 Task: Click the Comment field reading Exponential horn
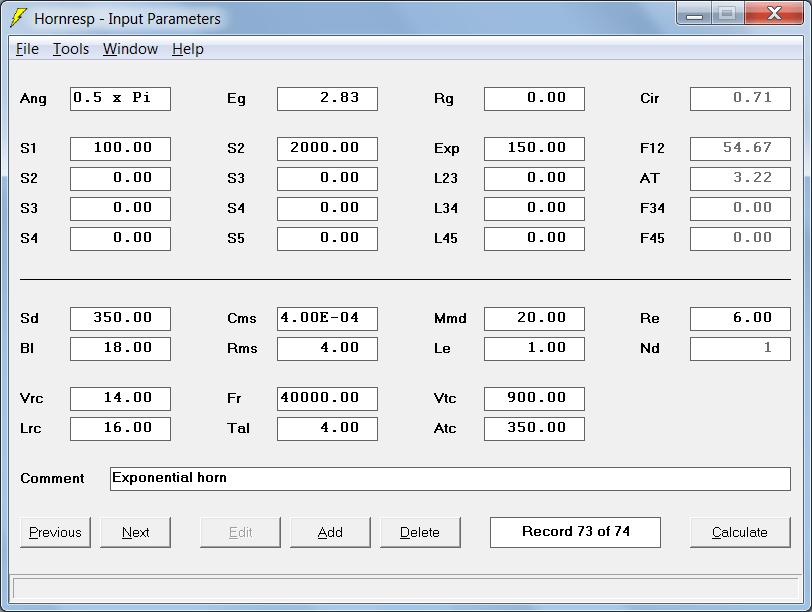[x=450, y=479]
